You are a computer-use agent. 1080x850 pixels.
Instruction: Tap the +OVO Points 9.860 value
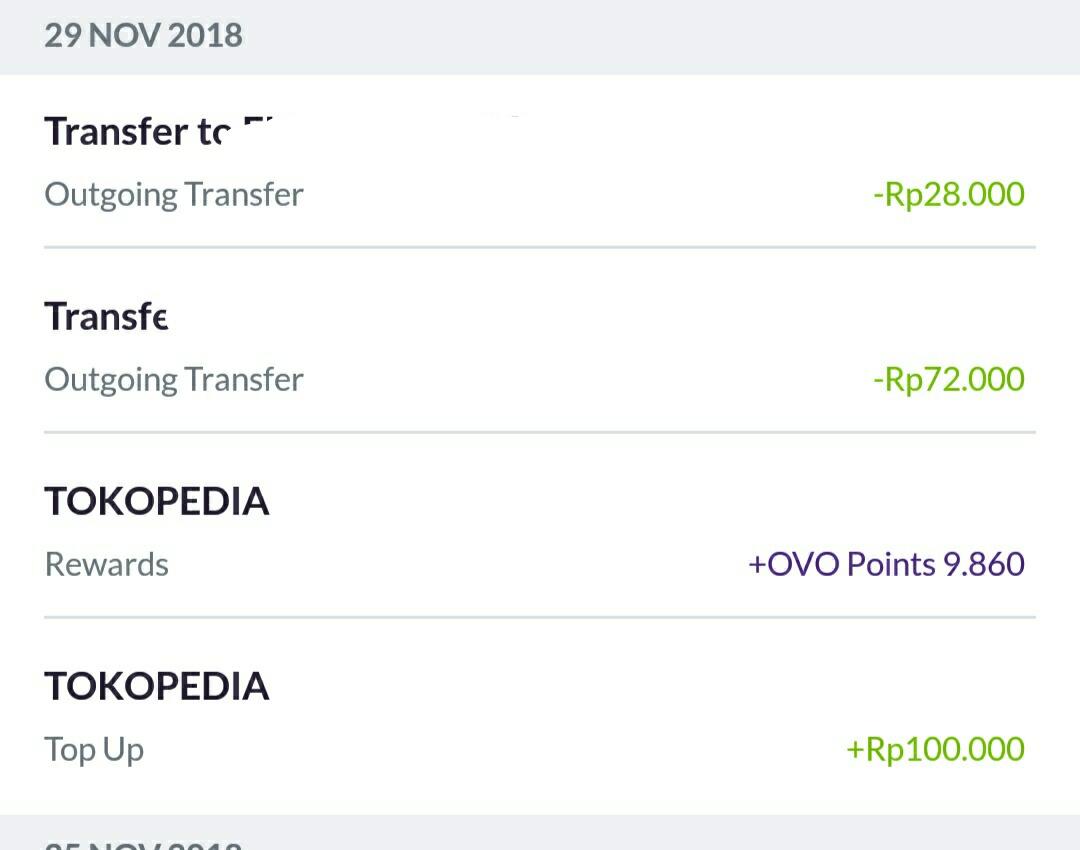pyautogui.click(x=886, y=565)
